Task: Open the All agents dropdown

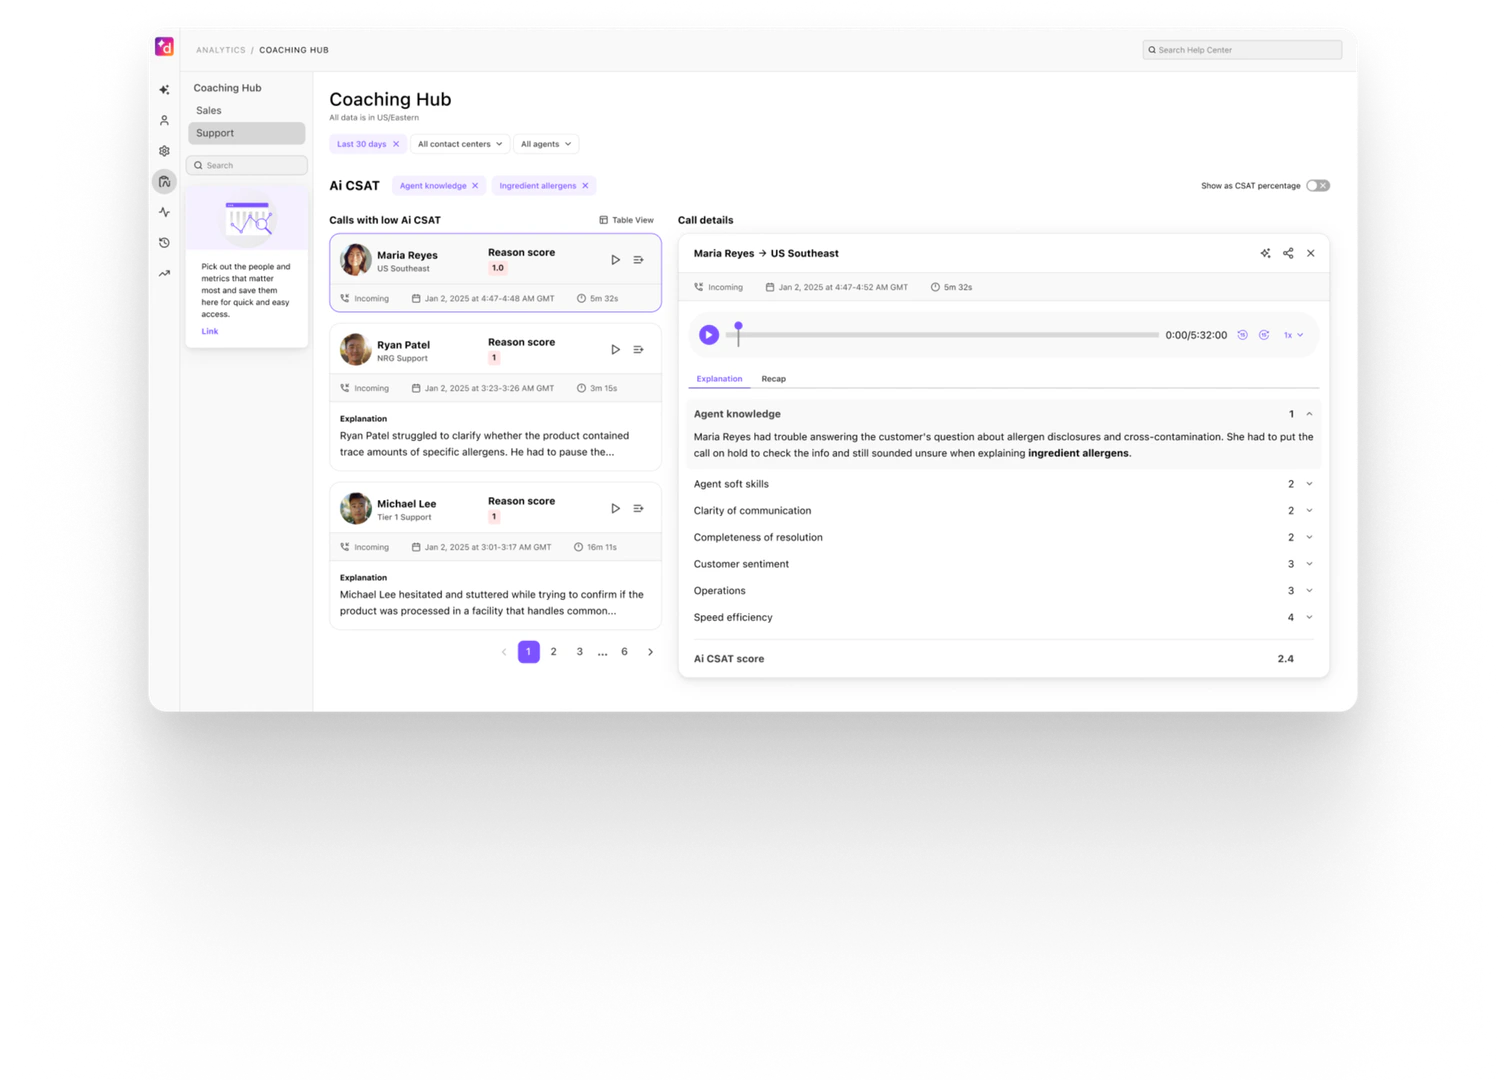Action: pos(545,144)
